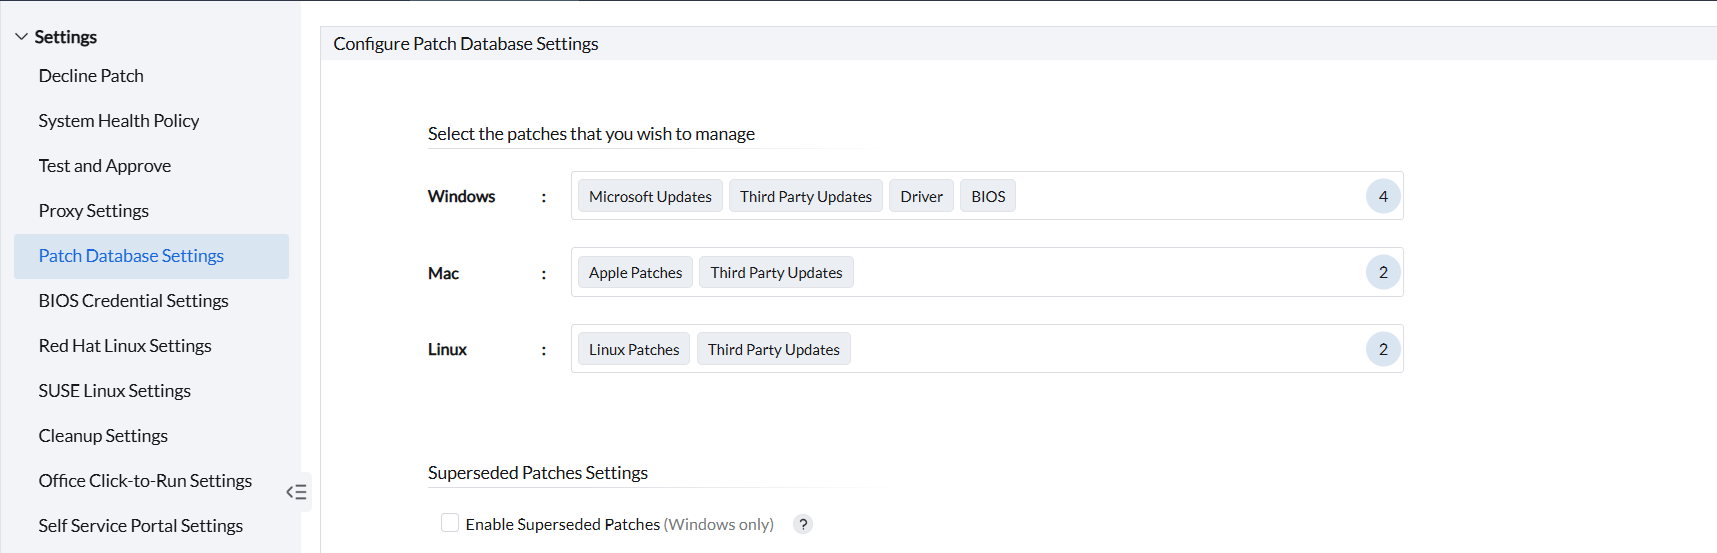Collapse the Settings section chevron
This screenshot has width=1717, height=553.
(x=21, y=37)
